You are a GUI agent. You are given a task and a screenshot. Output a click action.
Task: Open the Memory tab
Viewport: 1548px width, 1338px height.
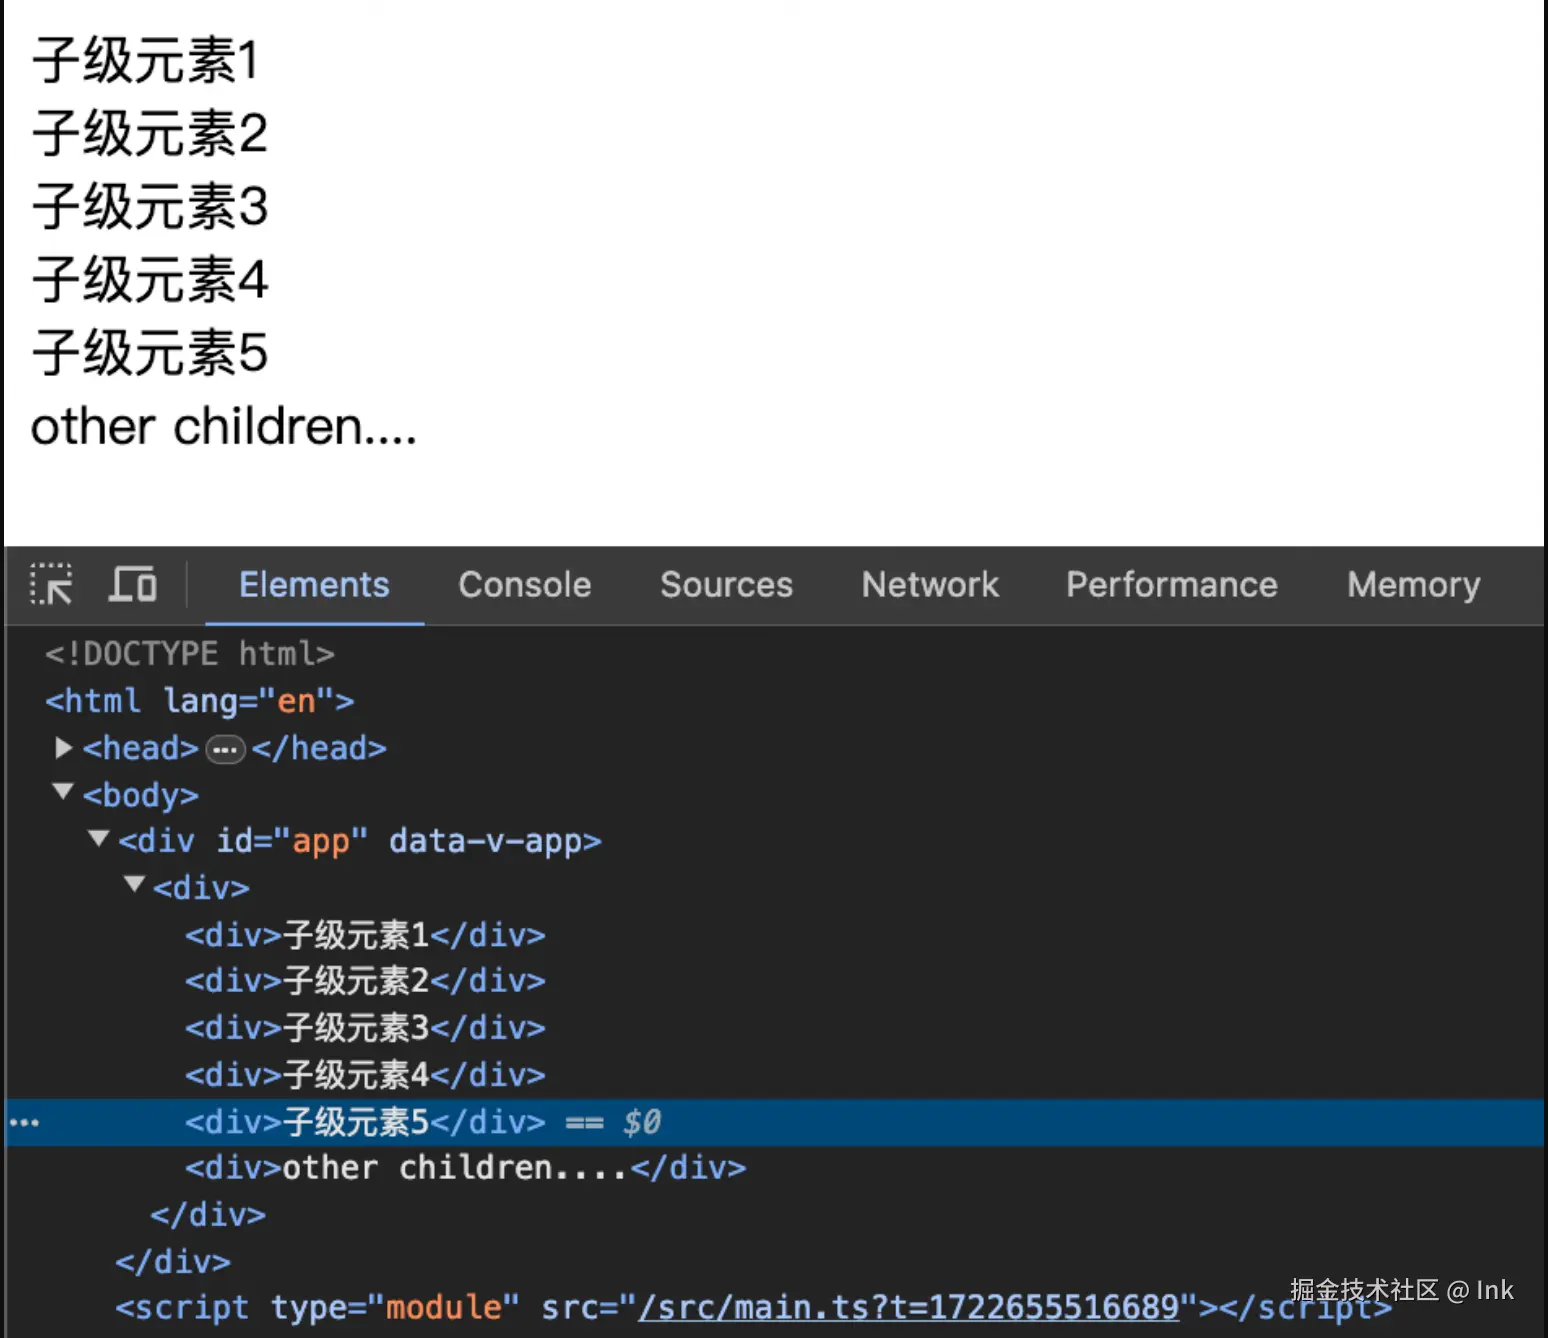(1413, 585)
